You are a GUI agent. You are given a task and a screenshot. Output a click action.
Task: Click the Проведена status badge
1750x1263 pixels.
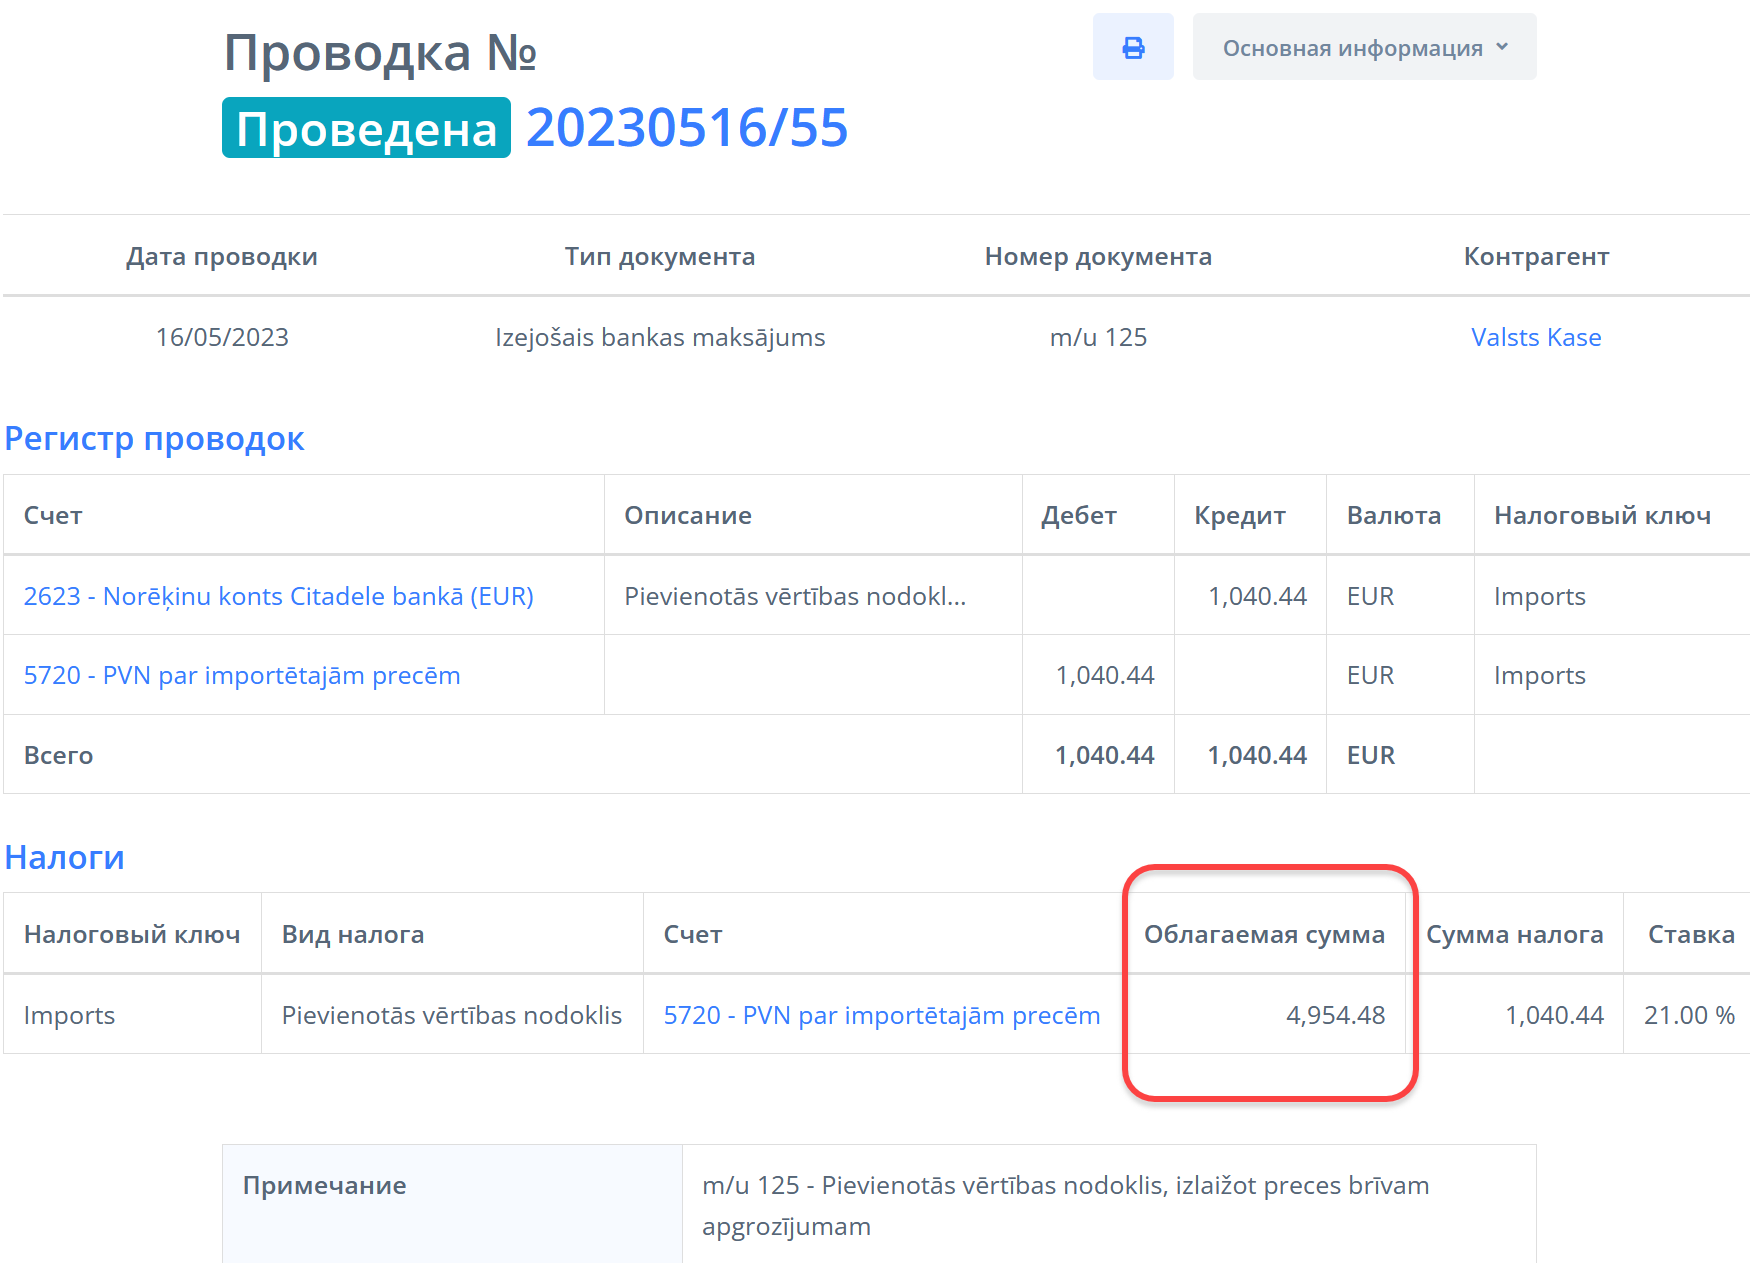click(x=366, y=128)
